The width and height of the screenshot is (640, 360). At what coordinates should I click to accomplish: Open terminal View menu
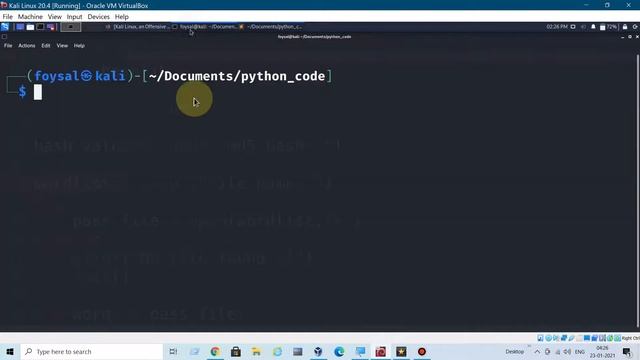point(62,46)
